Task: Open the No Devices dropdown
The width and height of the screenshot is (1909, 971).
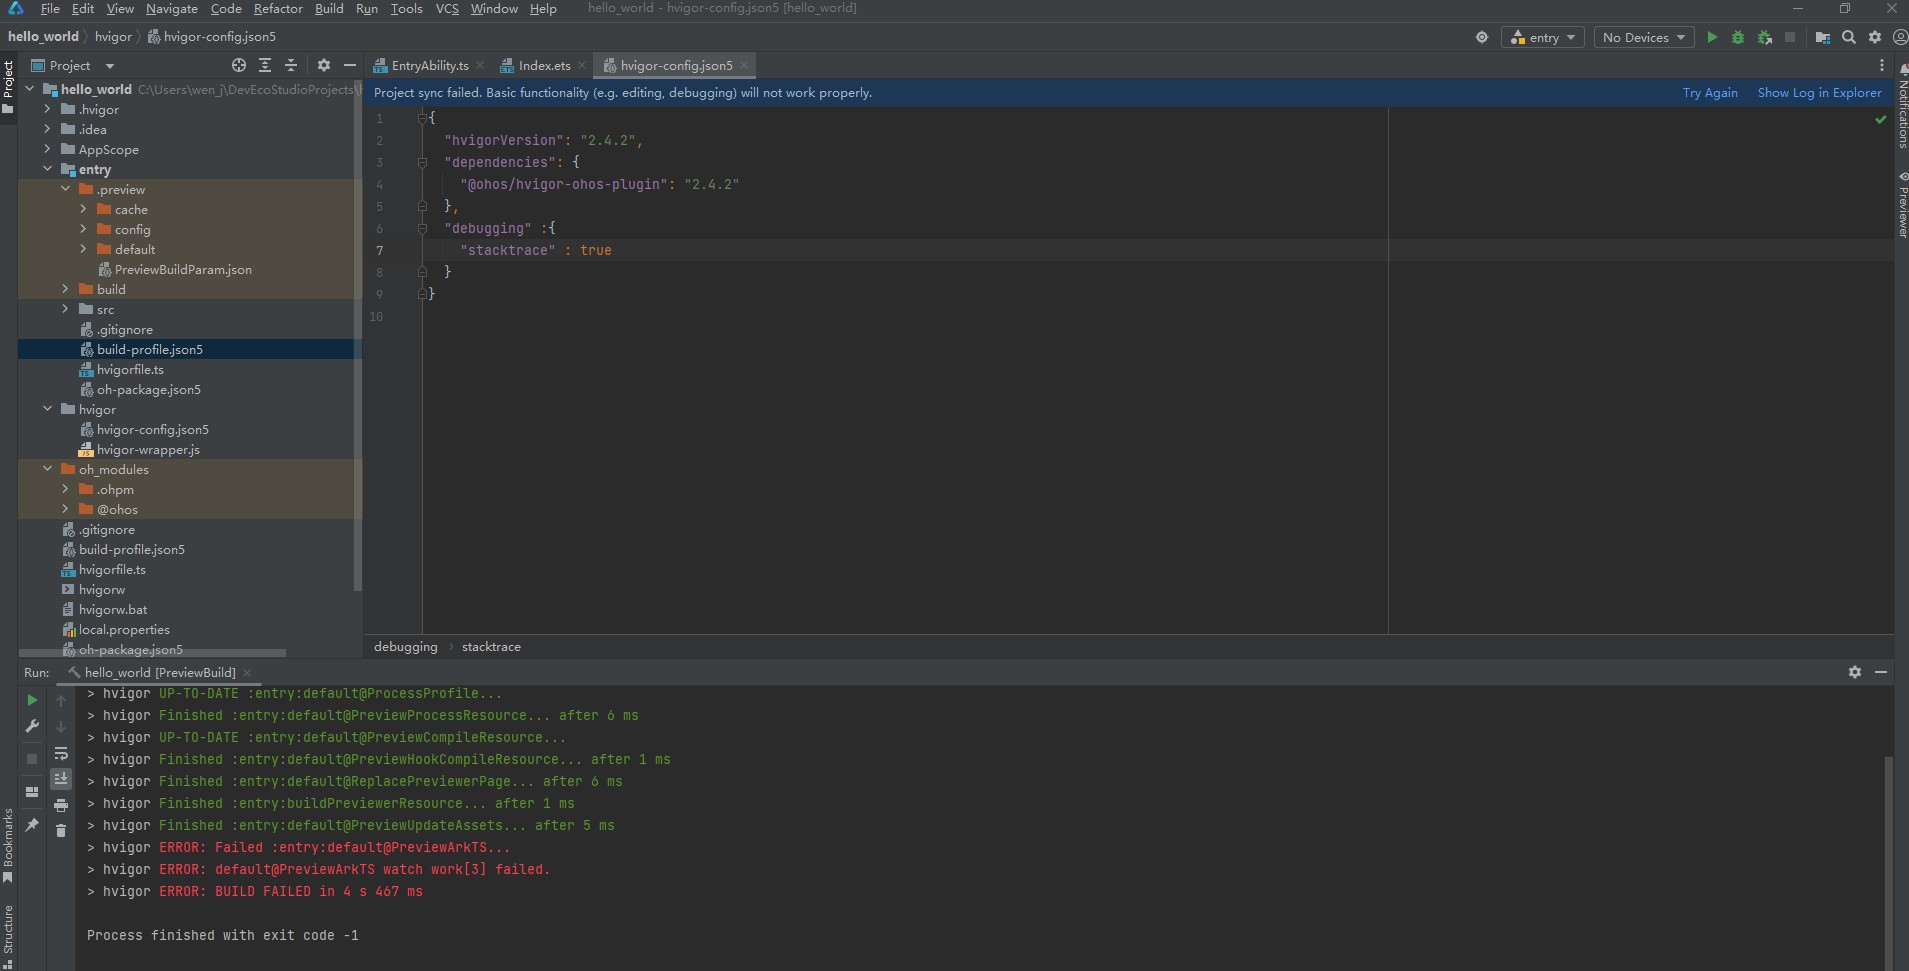Action: [1644, 37]
